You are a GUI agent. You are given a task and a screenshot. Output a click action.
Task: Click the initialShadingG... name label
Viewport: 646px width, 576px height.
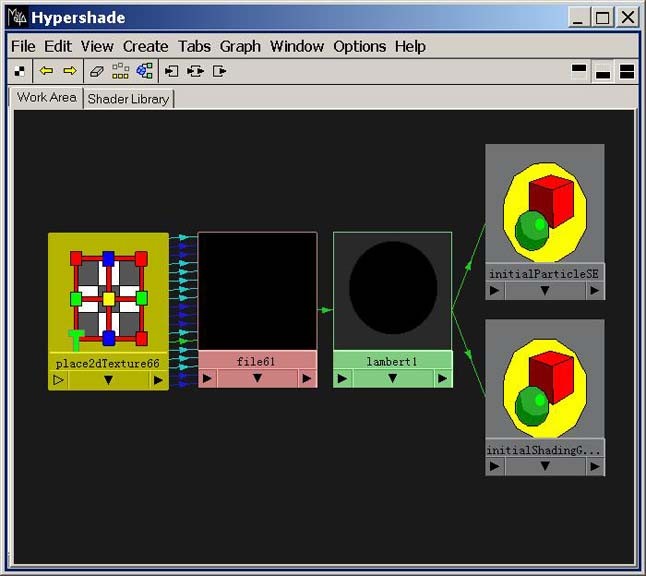[x=543, y=450]
